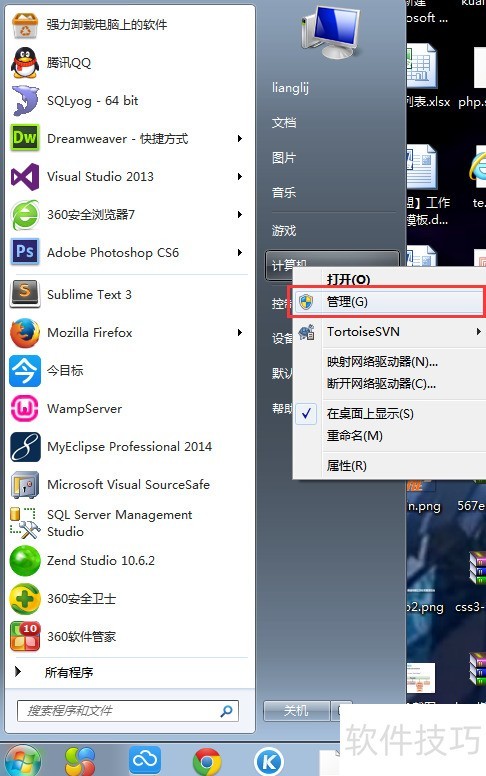Click the 搜索程序和文件 search box

pyautogui.click(x=128, y=711)
